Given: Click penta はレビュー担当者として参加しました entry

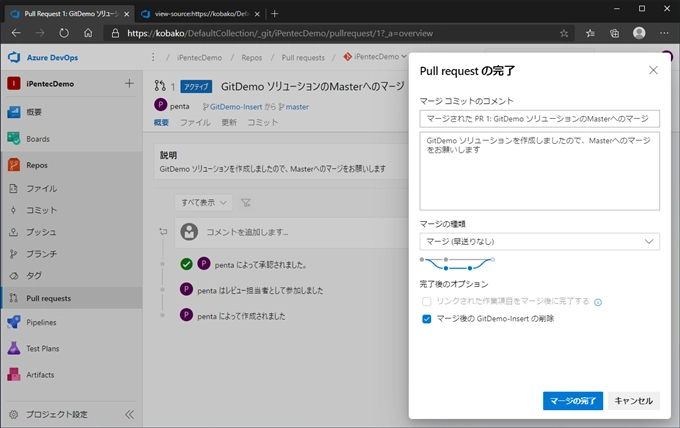Looking at the screenshot, I should pyautogui.click(x=260, y=291).
